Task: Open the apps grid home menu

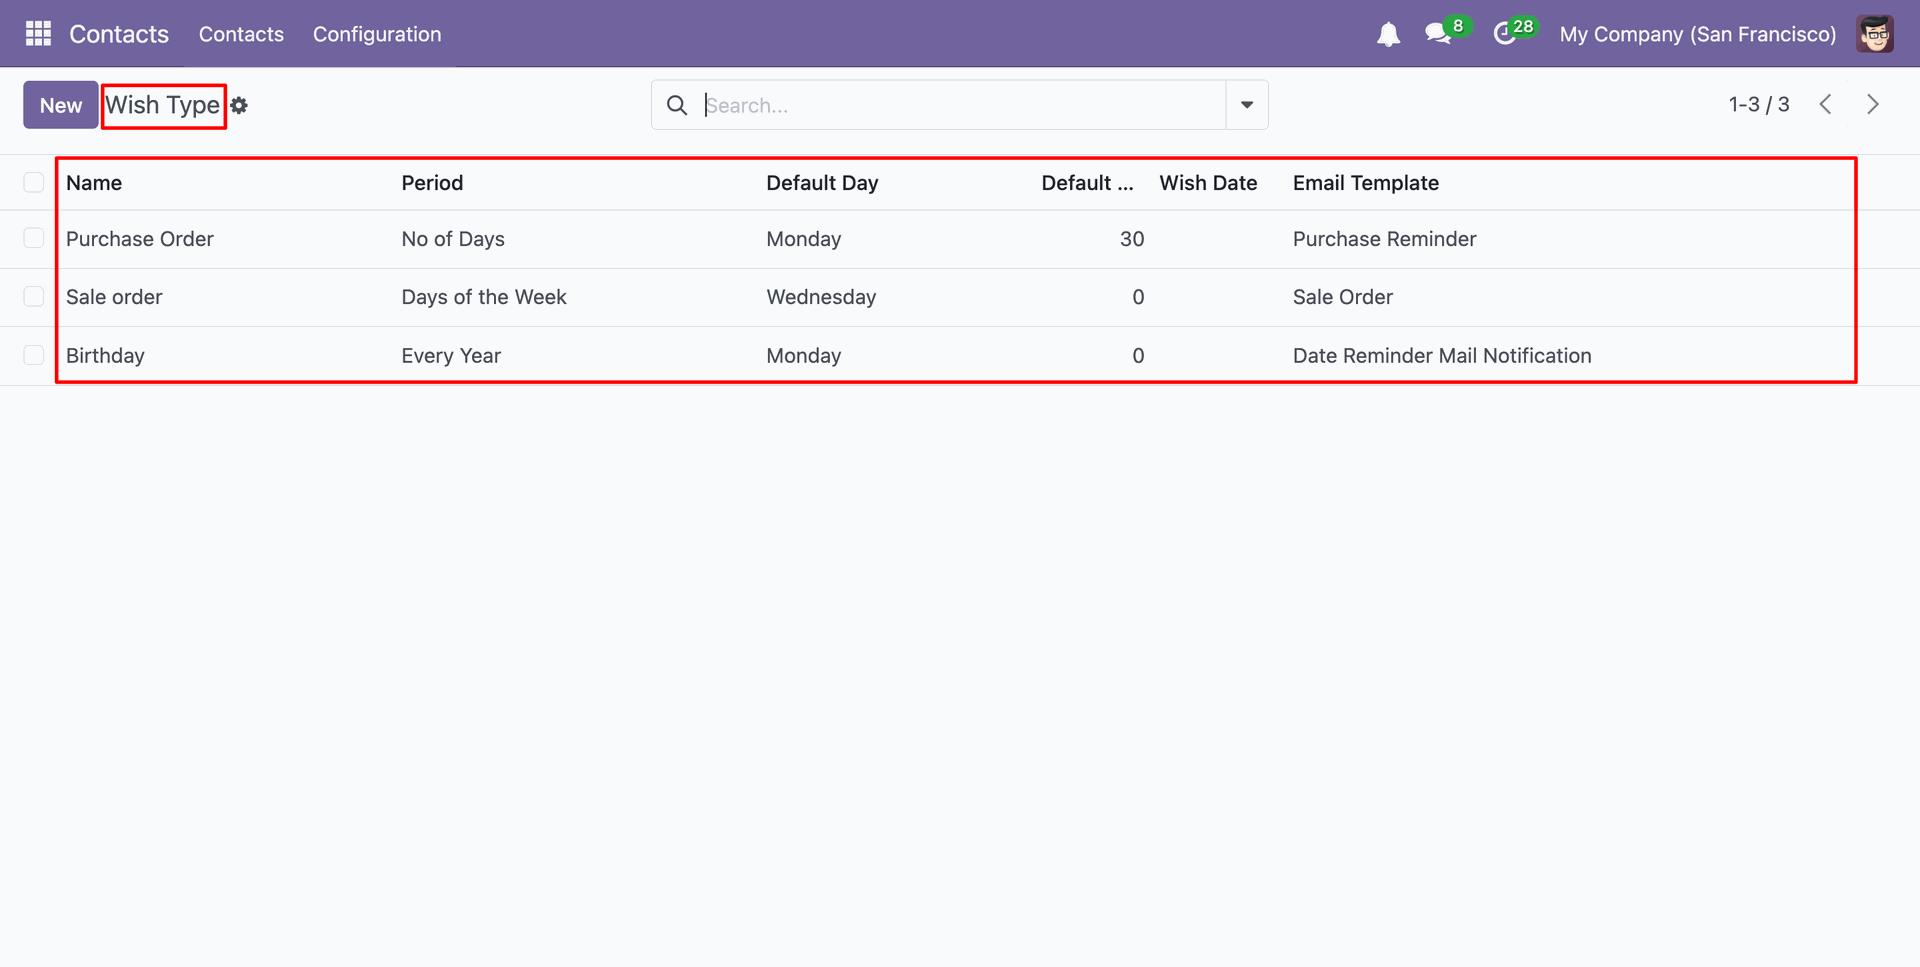Action: click(x=38, y=34)
